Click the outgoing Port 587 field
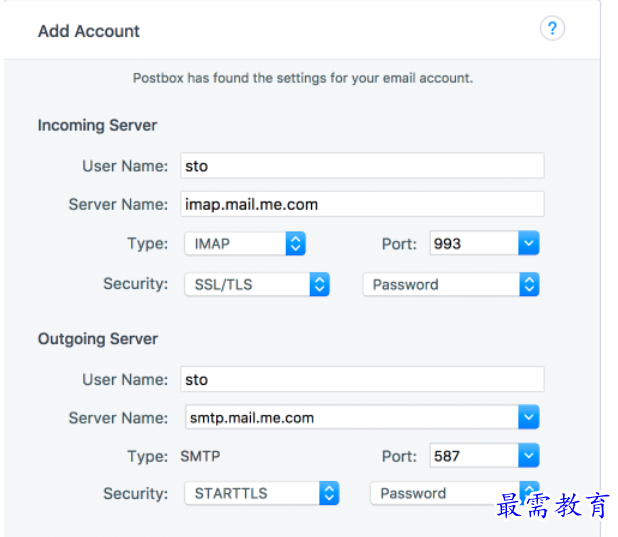 [x=475, y=456]
